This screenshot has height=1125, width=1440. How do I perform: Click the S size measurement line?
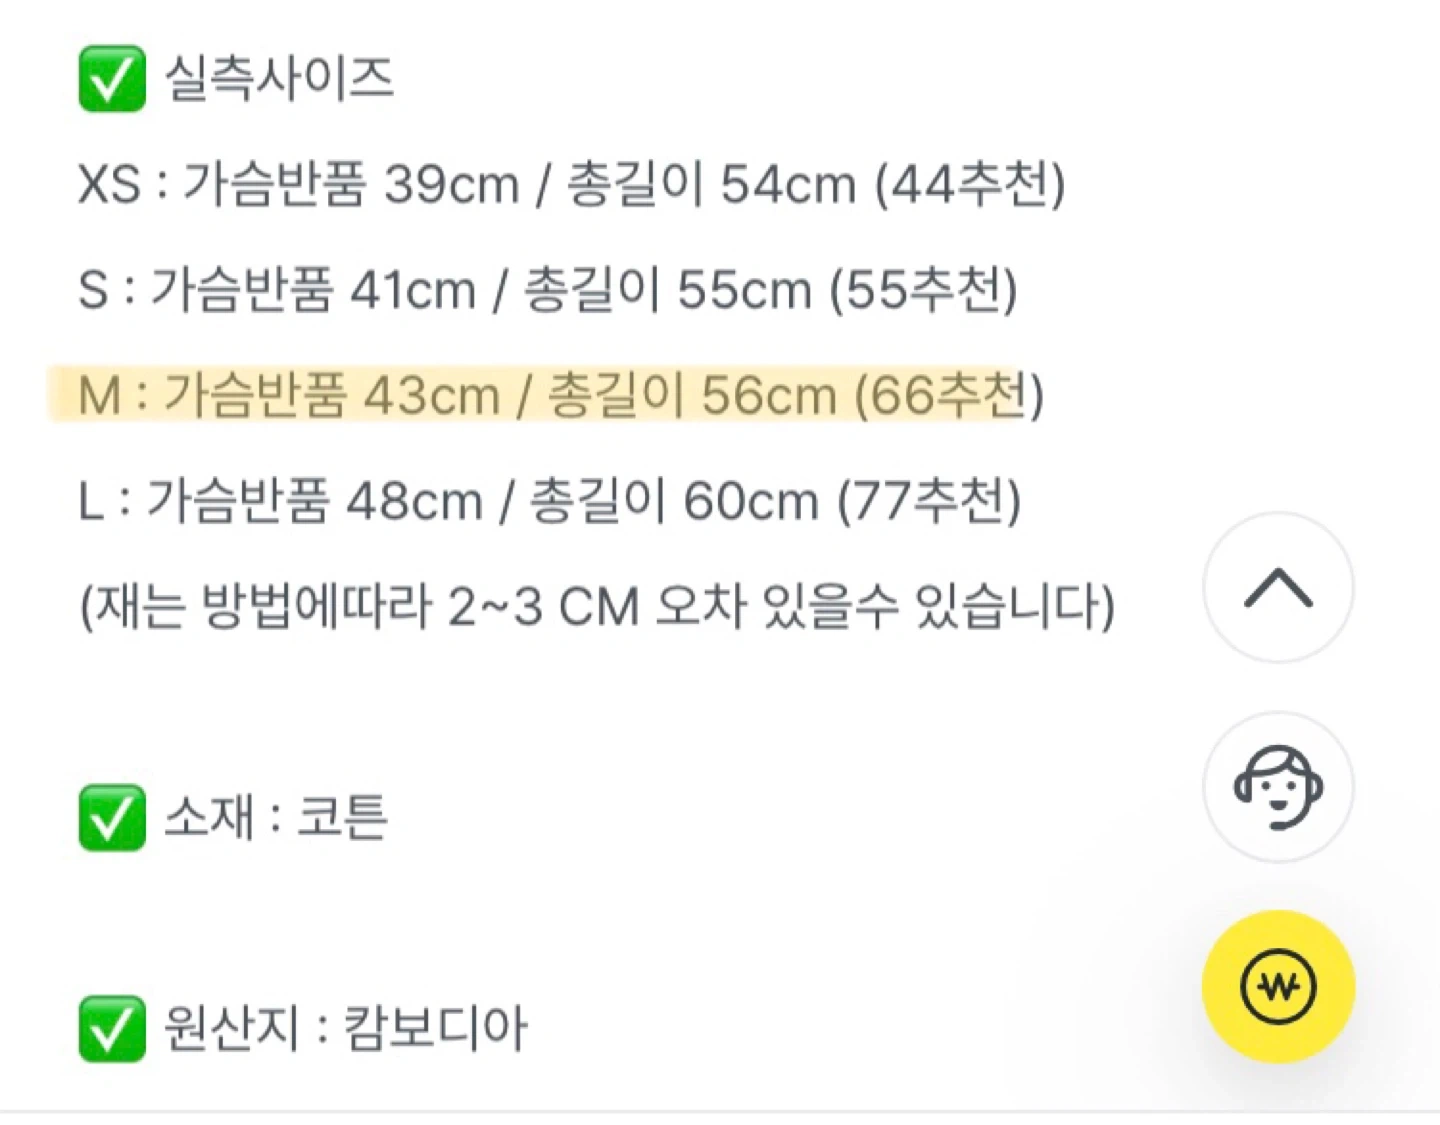547,290
